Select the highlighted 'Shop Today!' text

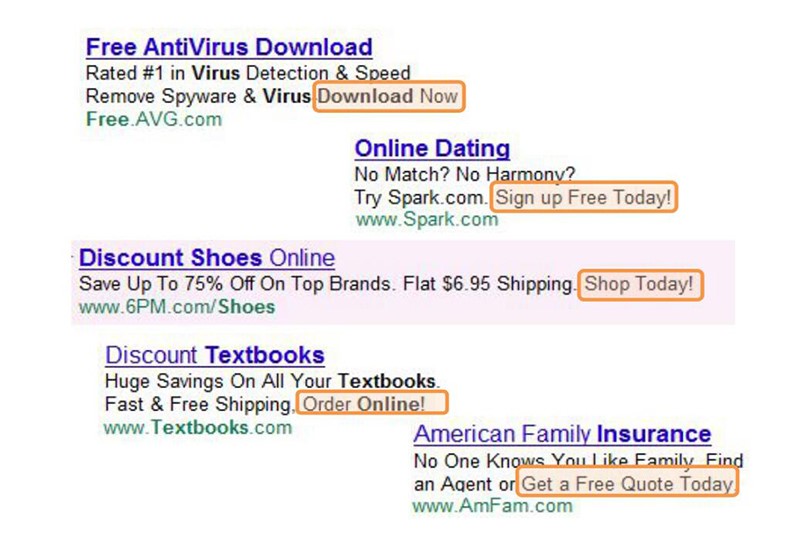[639, 284]
